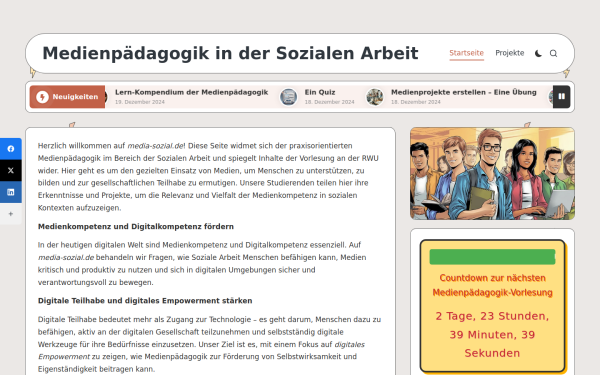Click Countdown zur nächsten Medienpädagogik-Vorlesung title
This screenshot has height=375, width=600.
coord(492,285)
